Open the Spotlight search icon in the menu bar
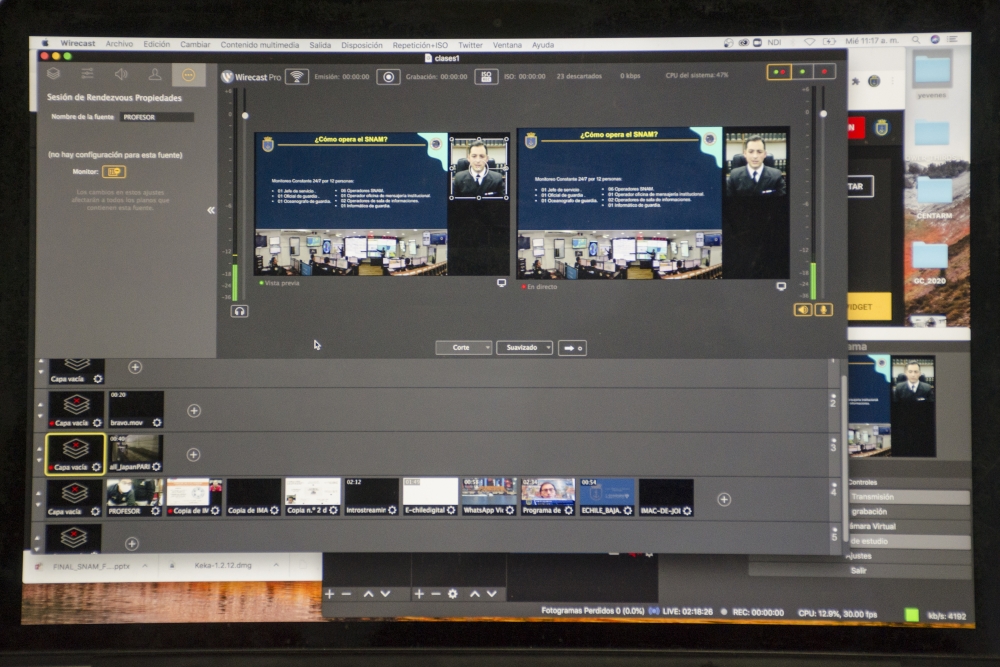1000x667 pixels. (x=916, y=40)
